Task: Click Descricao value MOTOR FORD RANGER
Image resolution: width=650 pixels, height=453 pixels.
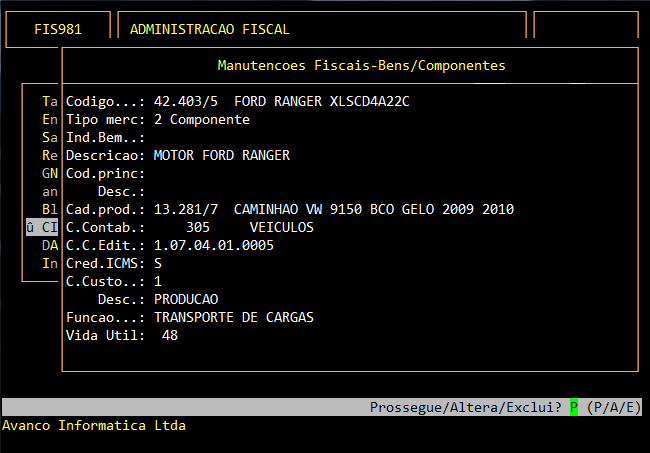Action: pos(222,156)
